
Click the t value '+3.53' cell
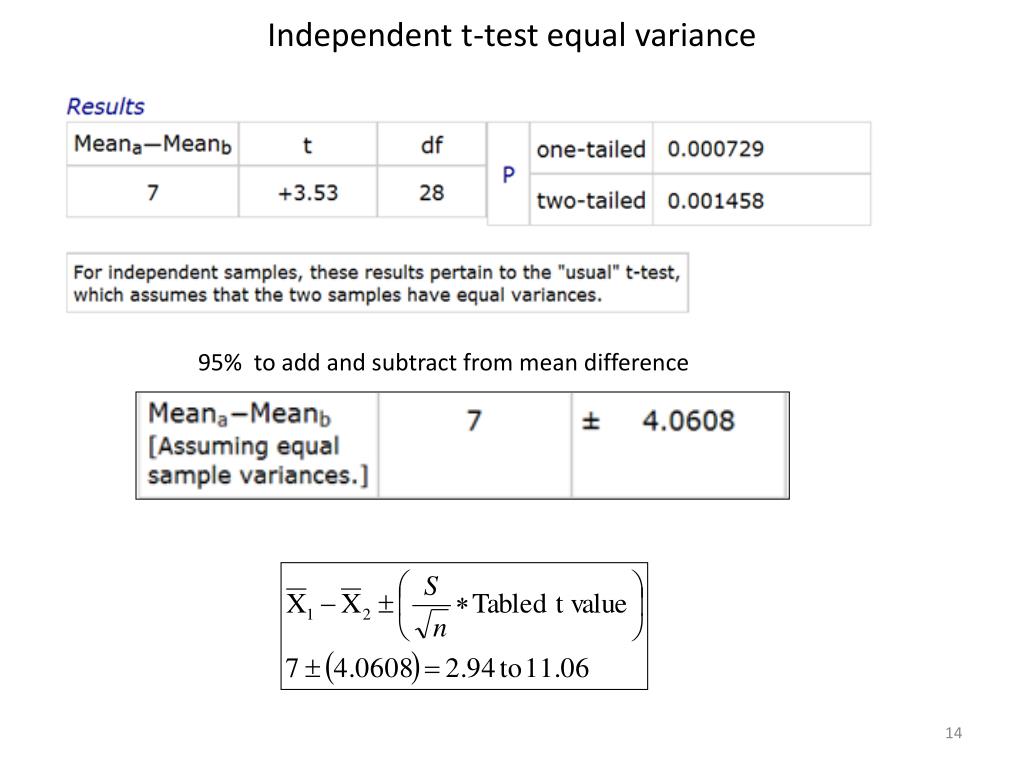point(308,192)
